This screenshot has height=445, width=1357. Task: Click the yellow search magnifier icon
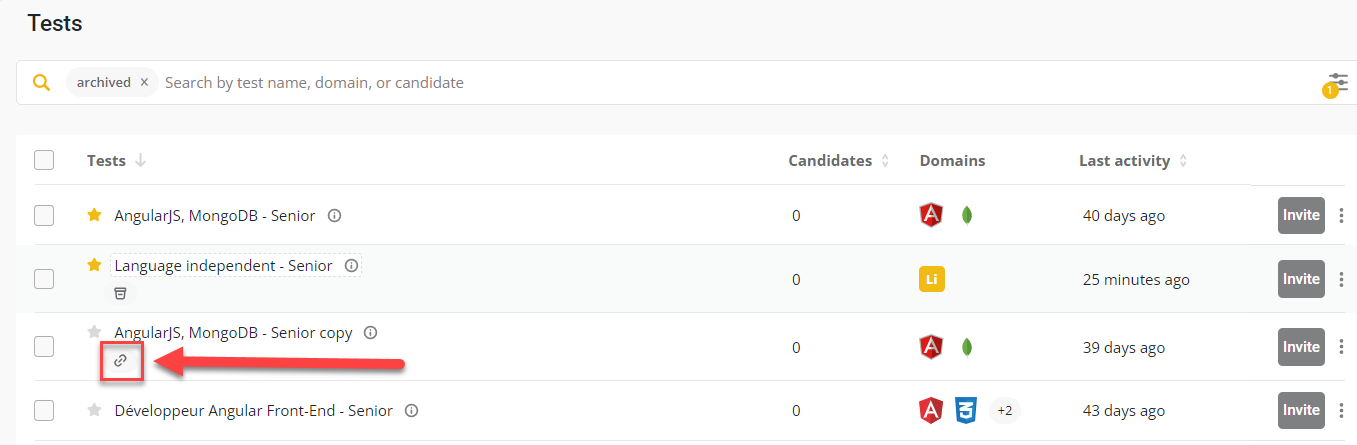coord(41,82)
